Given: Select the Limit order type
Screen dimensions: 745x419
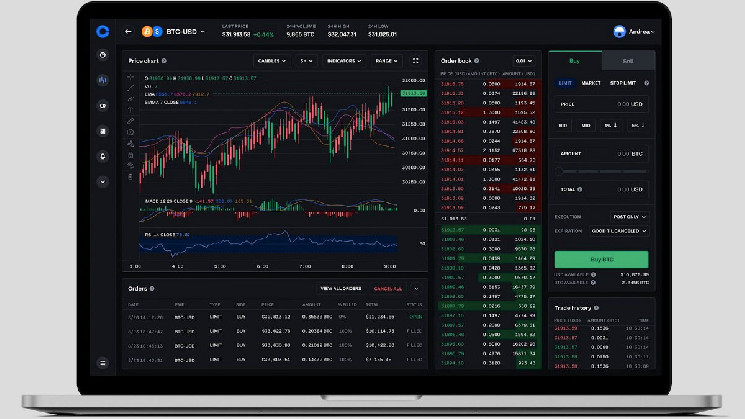Looking at the screenshot, I should [565, 83].
